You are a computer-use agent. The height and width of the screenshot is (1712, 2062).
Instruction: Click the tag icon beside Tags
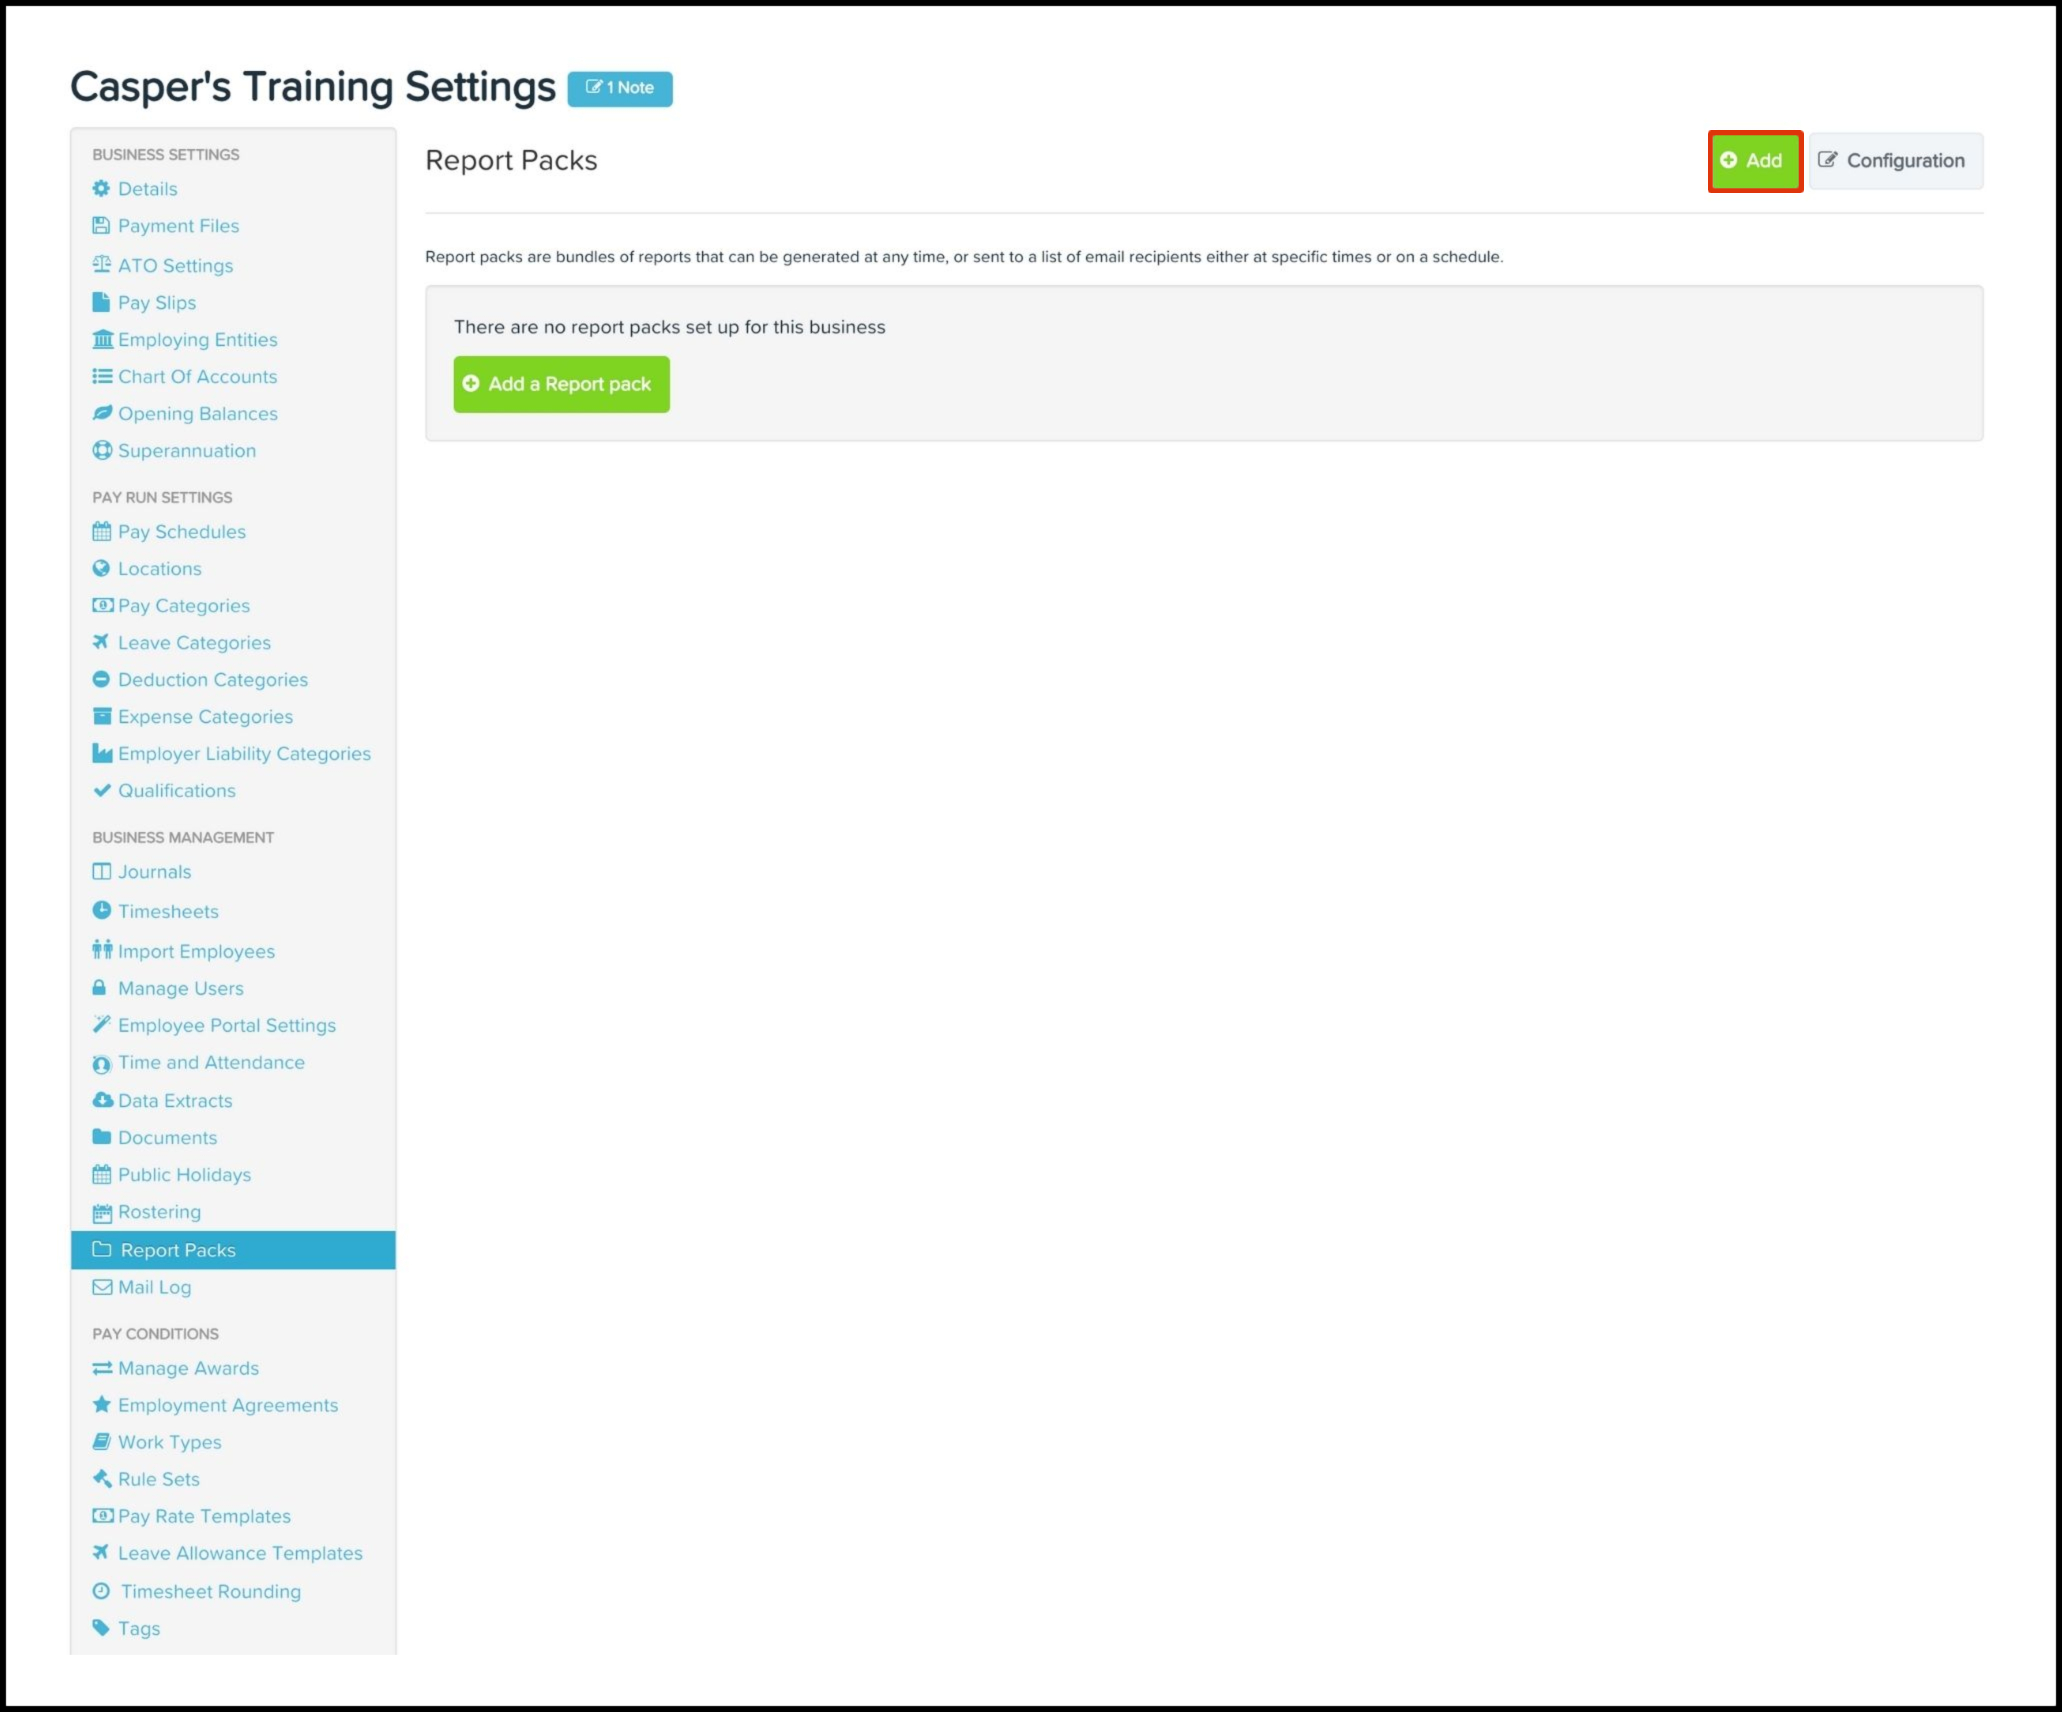101,1627
